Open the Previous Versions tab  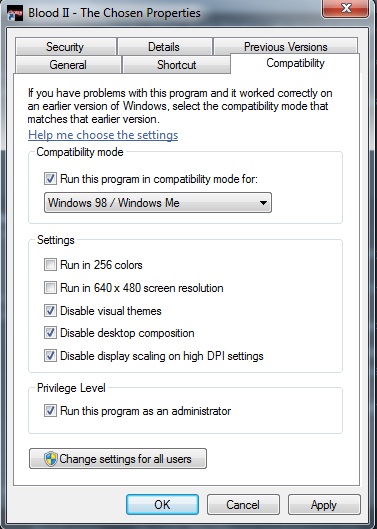tap(286, 46)
